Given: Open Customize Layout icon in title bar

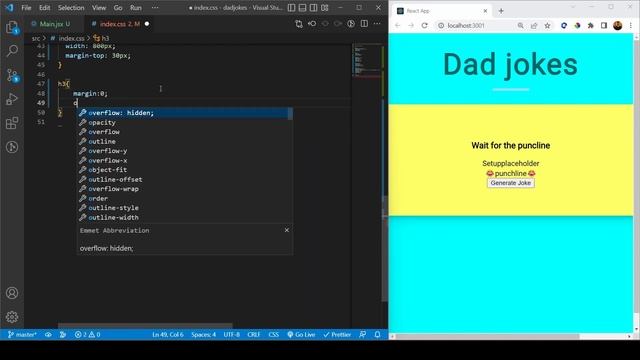Looking at the screenshot, I should 324,8.
